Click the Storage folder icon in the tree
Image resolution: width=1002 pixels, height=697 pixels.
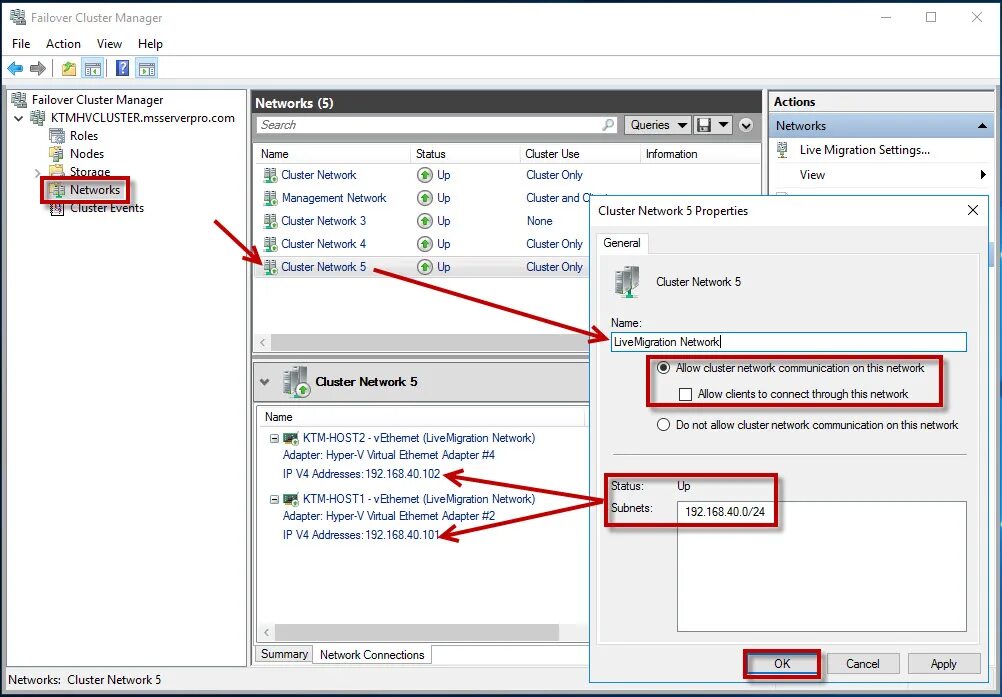click(x=57, y=171)
